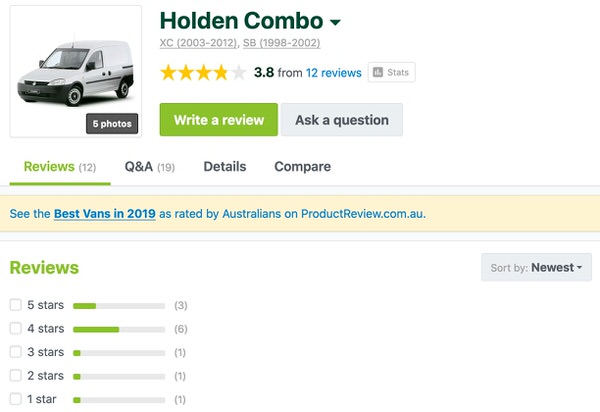Go to the Compare tab

pos(302,167)
